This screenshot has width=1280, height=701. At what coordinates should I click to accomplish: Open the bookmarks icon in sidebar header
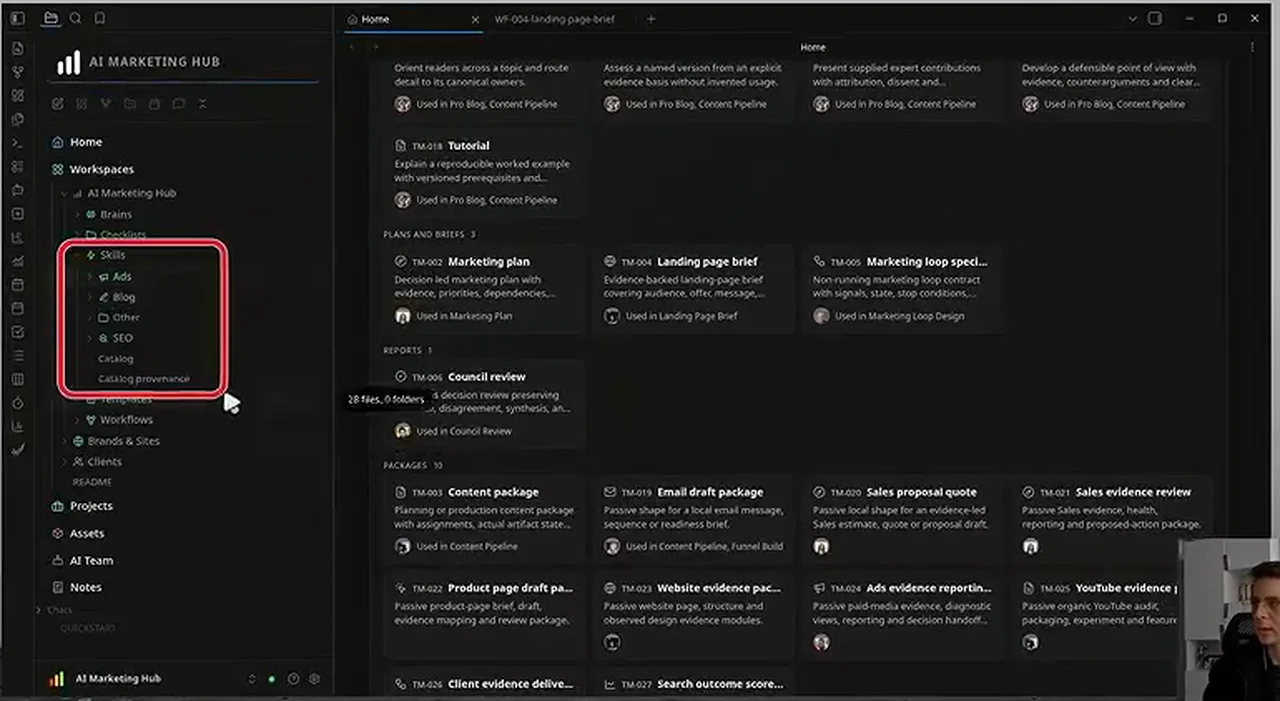click(x=99, y=18)
